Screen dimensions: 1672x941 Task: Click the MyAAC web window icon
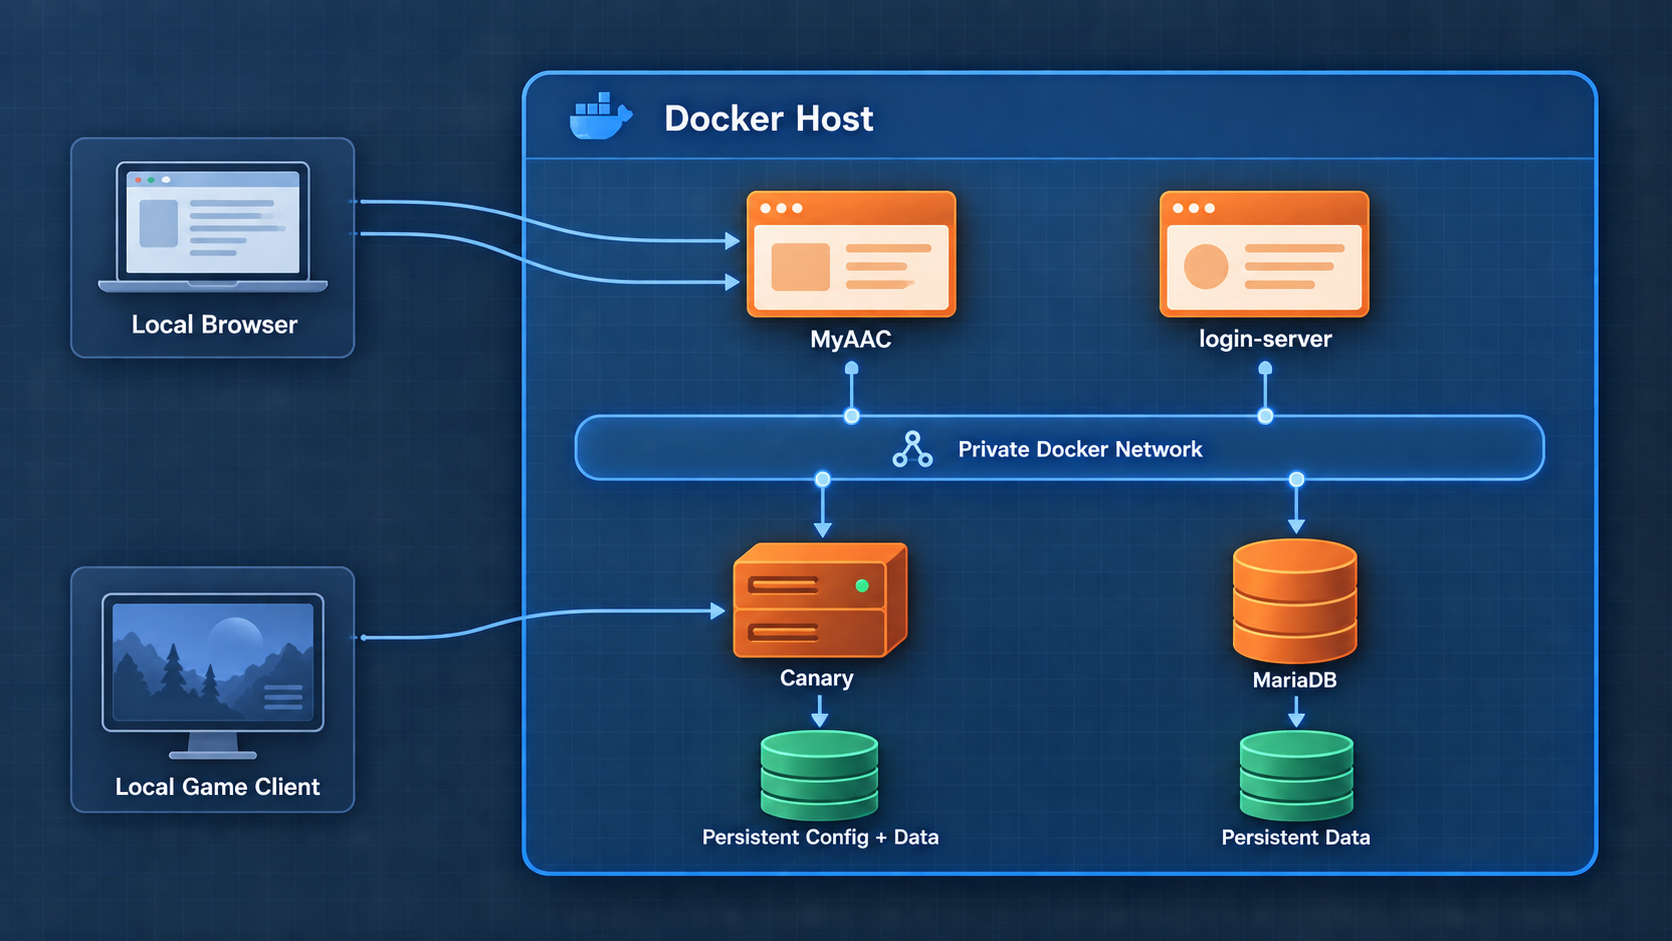tap(851, 254)
